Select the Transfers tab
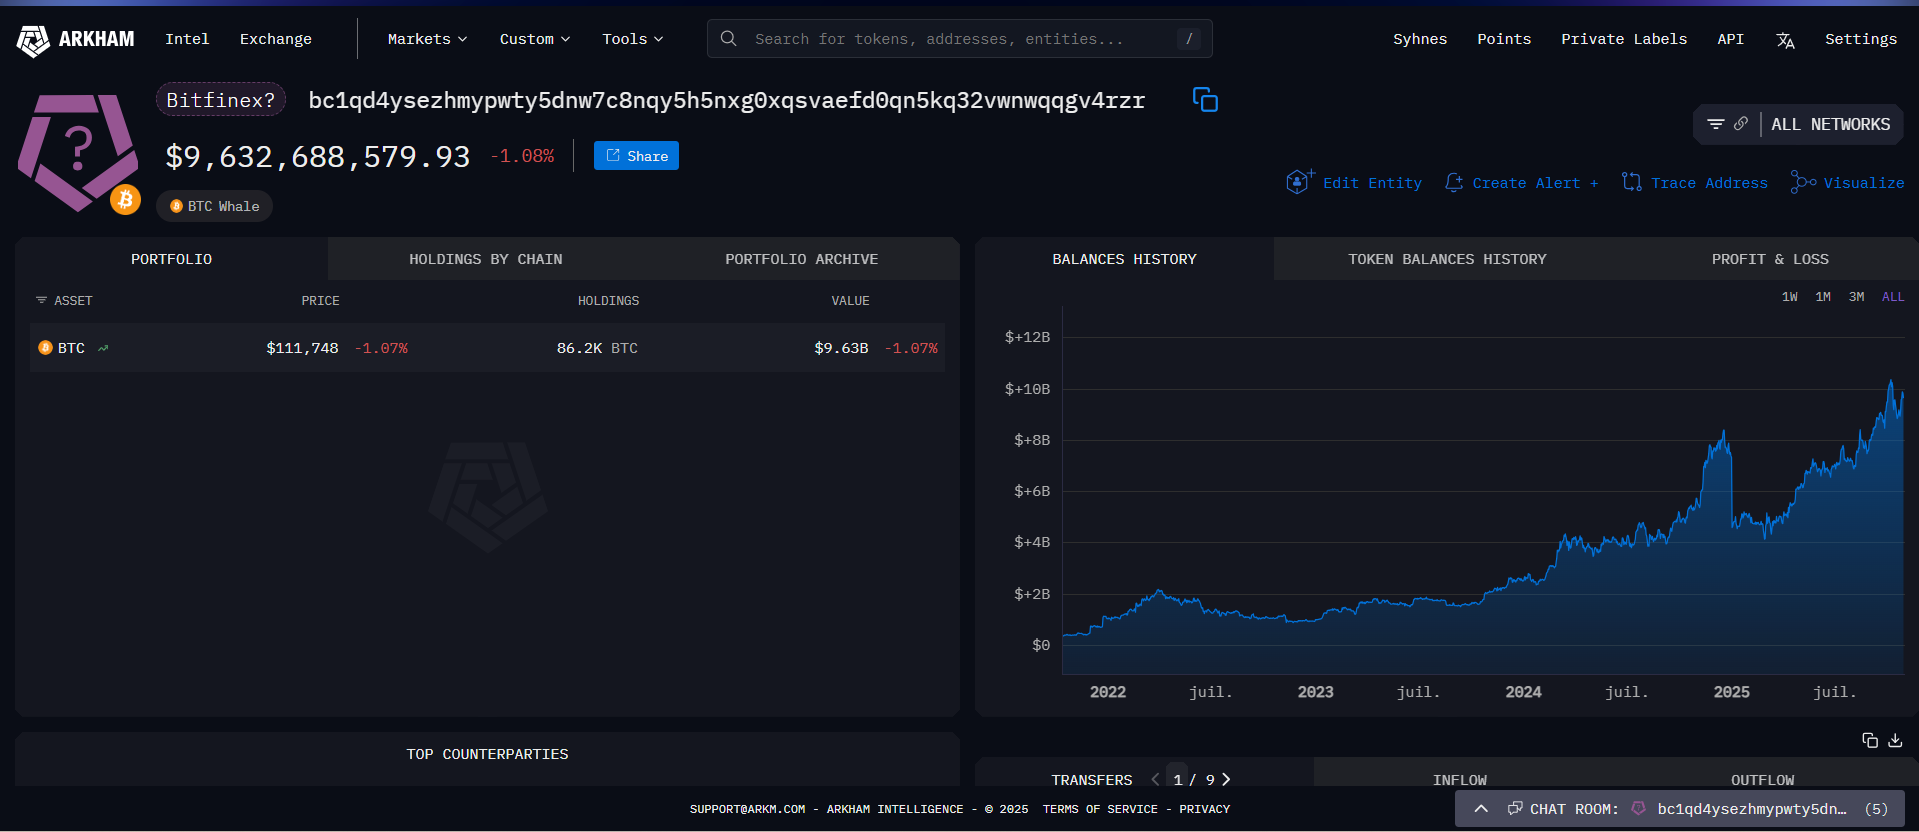The image size is (1919, 832). 1092,779
